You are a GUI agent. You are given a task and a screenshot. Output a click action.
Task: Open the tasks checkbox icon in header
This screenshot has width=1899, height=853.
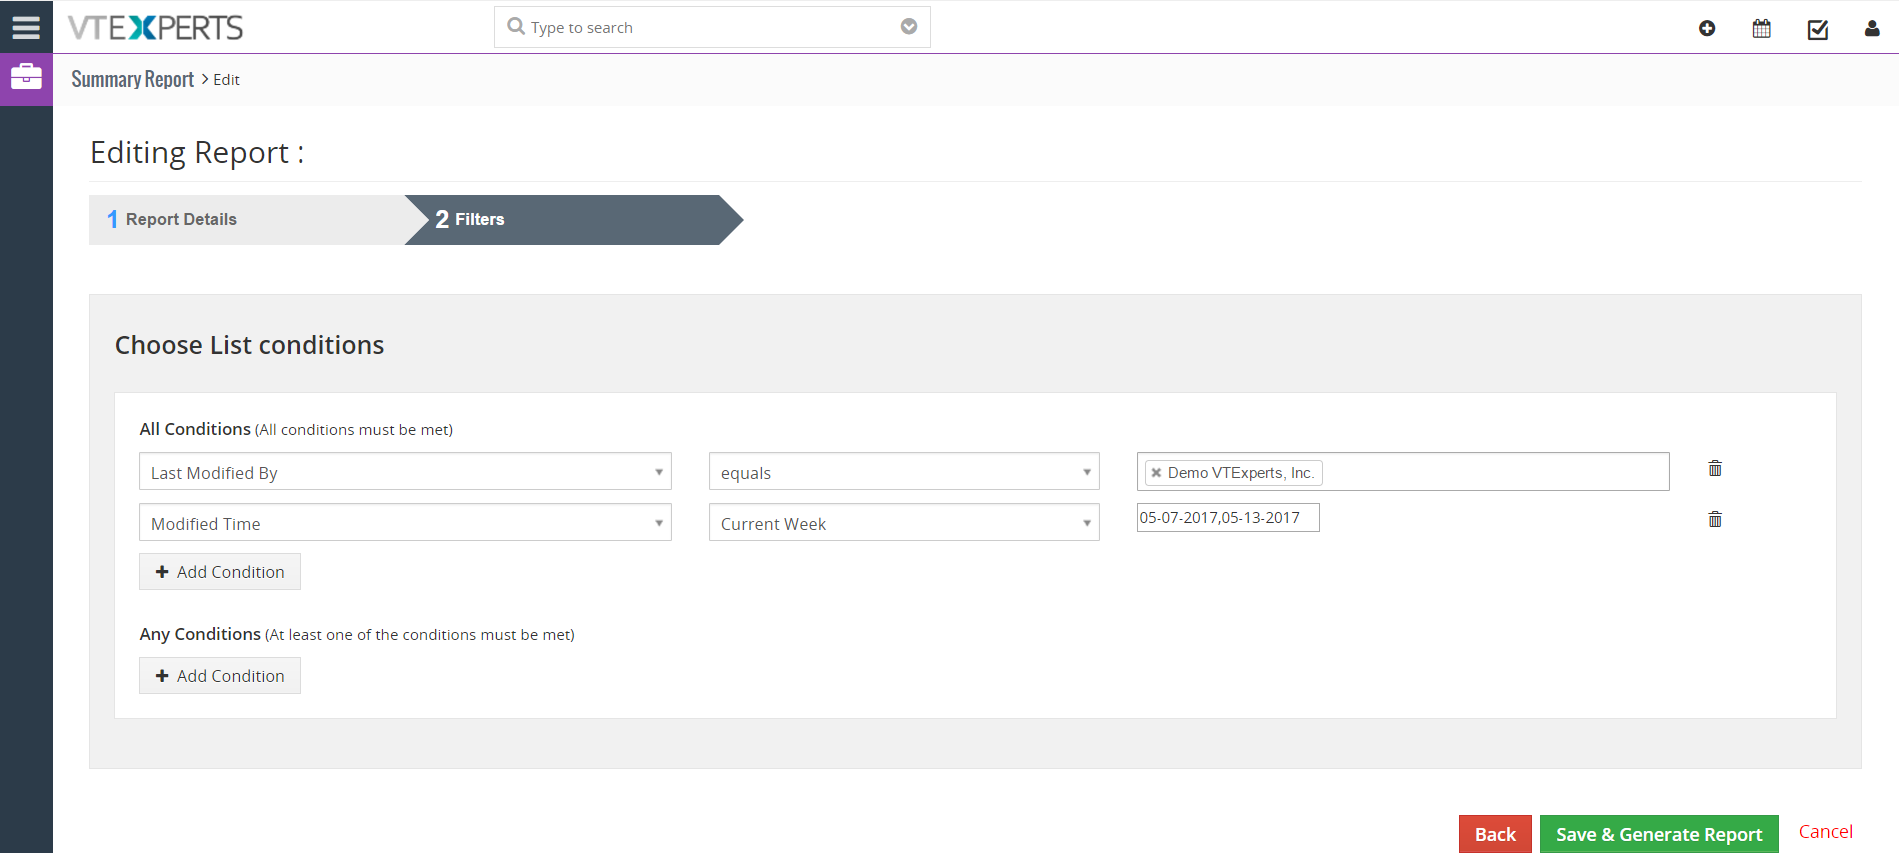click(x=1818, y=29)
